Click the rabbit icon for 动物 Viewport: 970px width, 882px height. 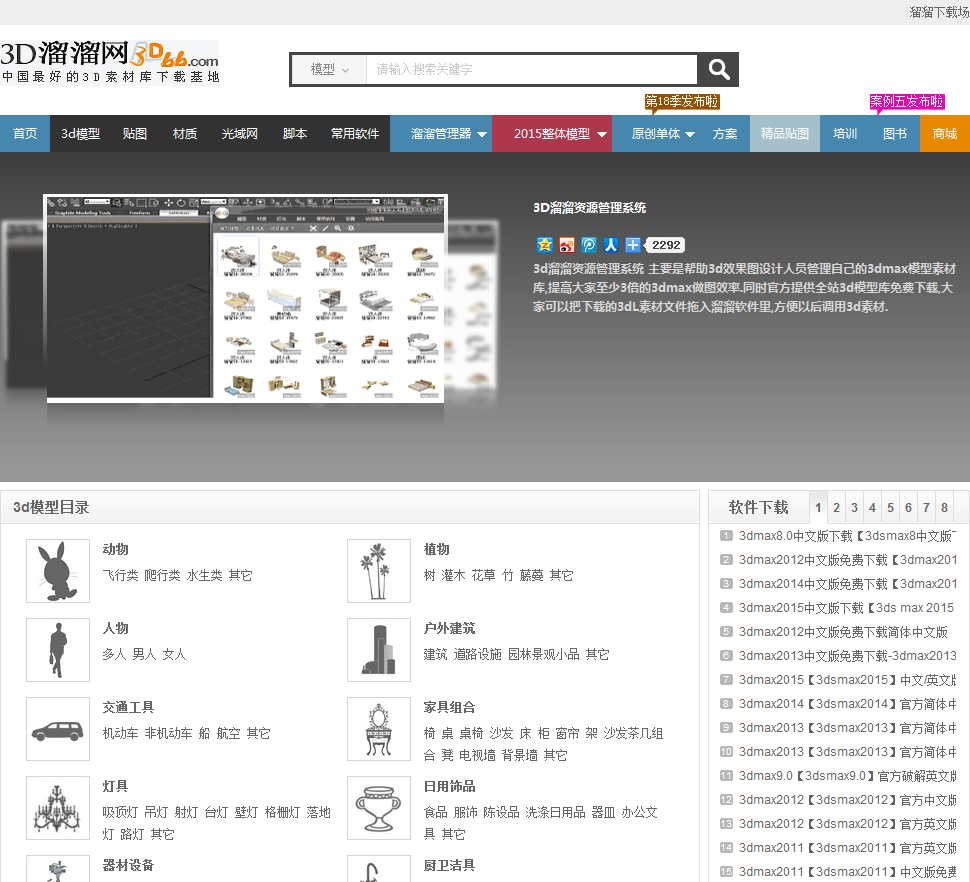[x=58, y=571]
